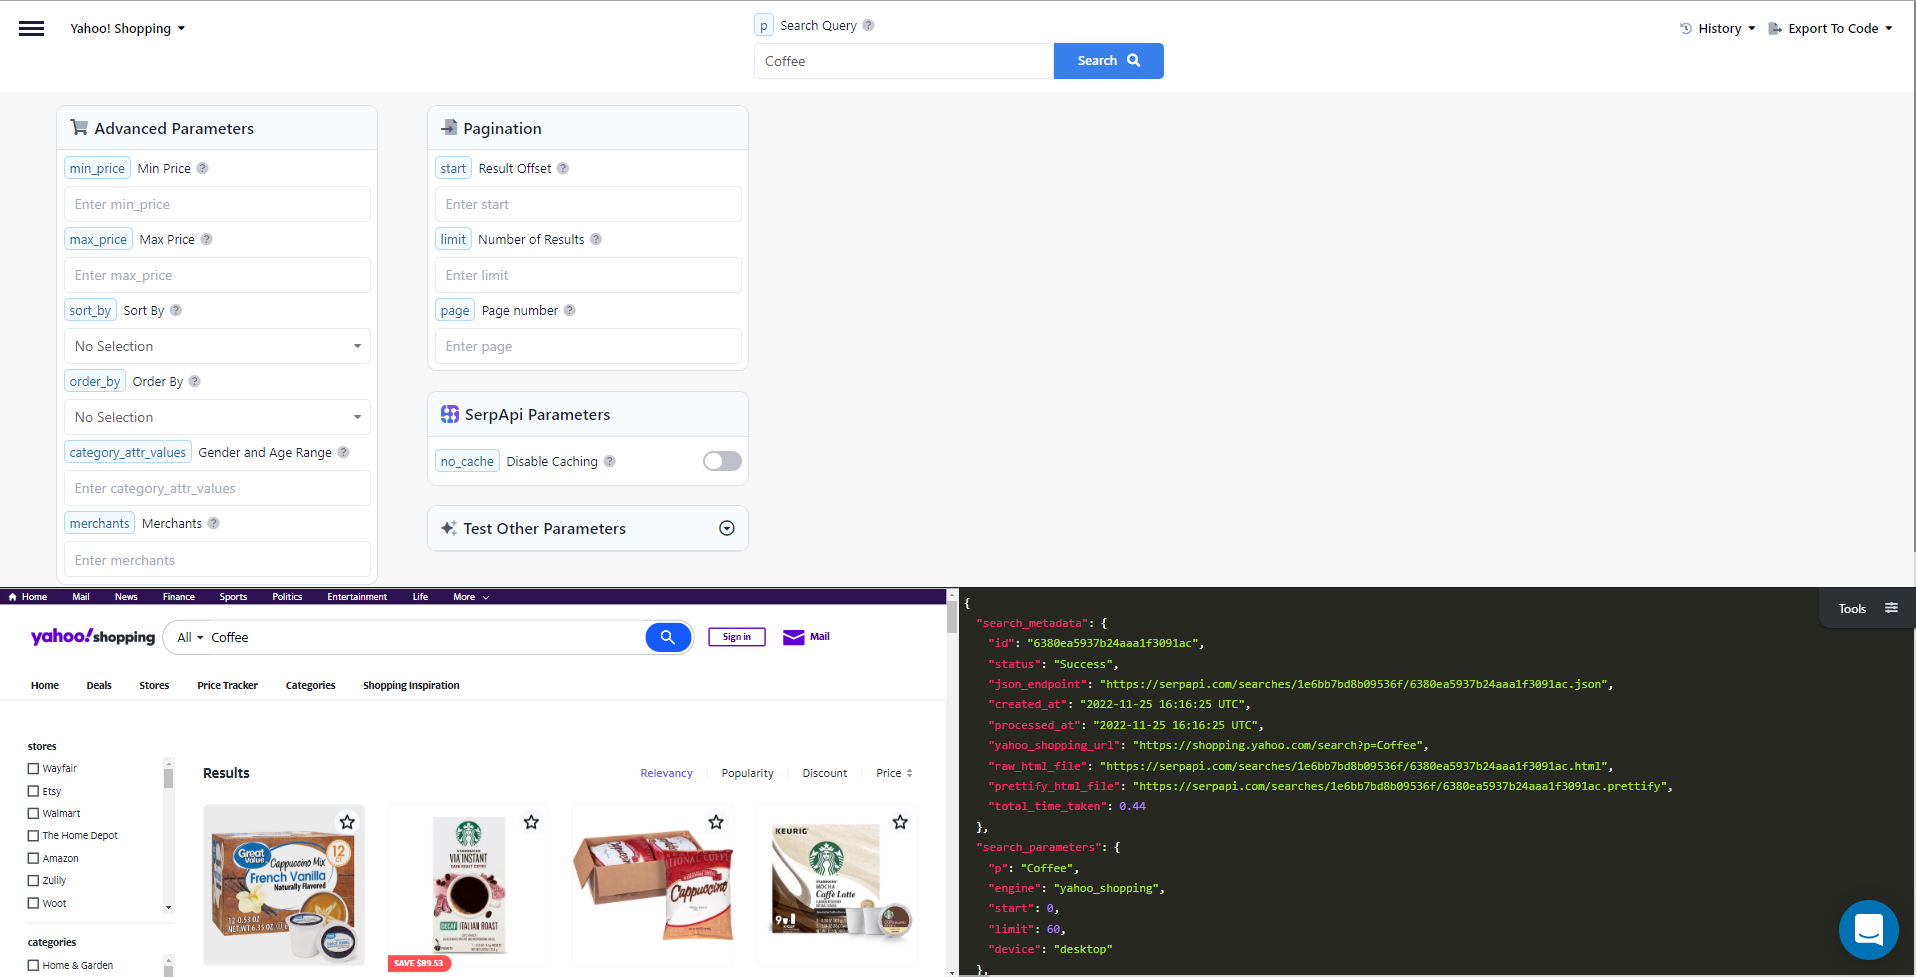Click the Sort By help icon
Image resolution: width=1916 pixels, height=977 pixels.
click(176, 310)
